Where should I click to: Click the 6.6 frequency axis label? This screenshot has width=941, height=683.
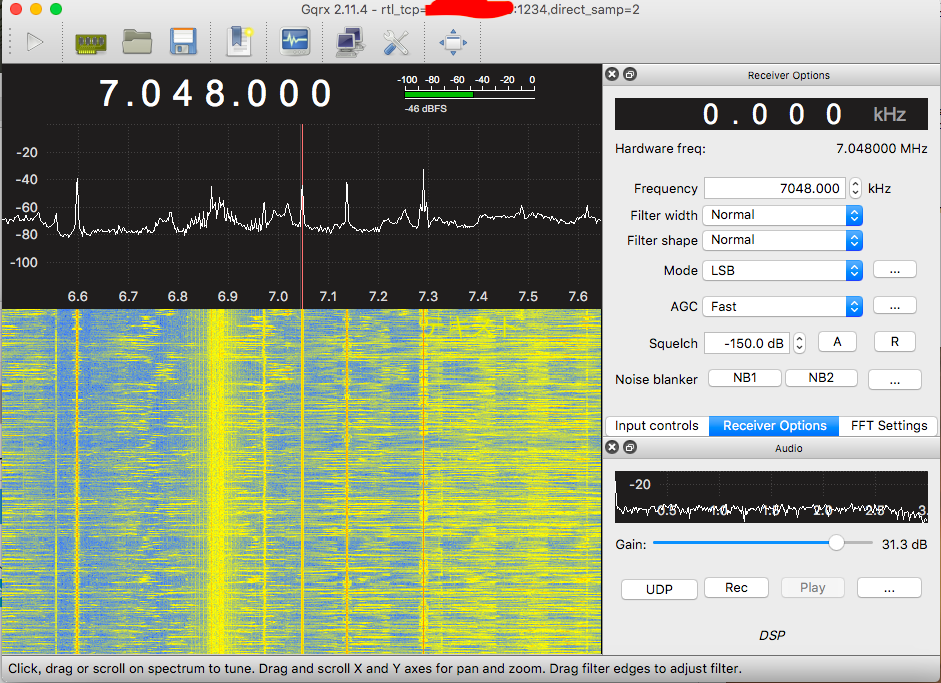point(77,296)
